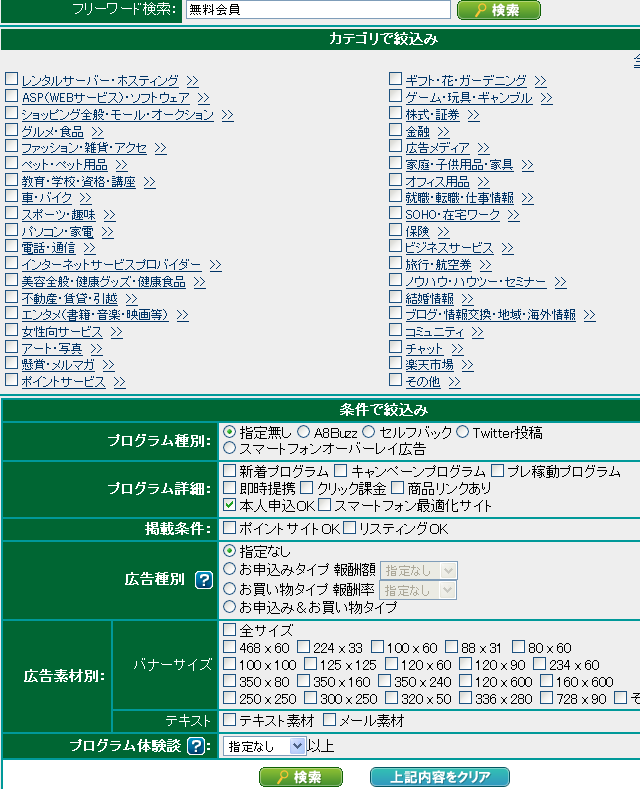Click the フリーワード検索 text field
640x789 pixels.
(318, 10)
